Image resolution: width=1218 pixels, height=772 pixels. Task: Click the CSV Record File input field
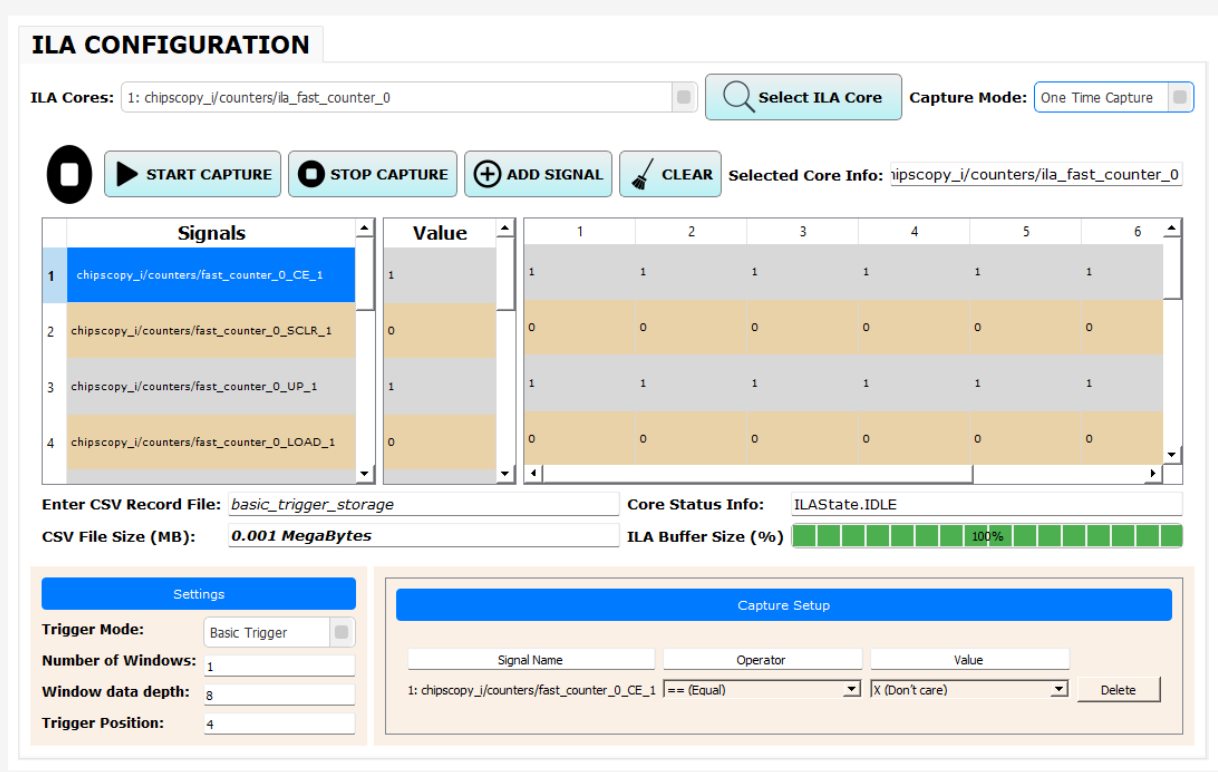[423, 504]
